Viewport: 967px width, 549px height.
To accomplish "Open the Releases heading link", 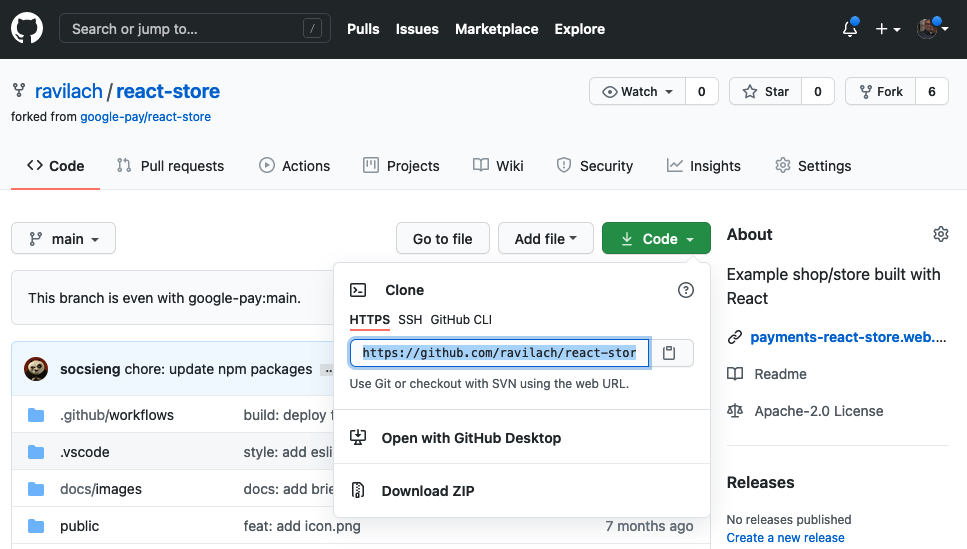I will [x=760, y=482].
